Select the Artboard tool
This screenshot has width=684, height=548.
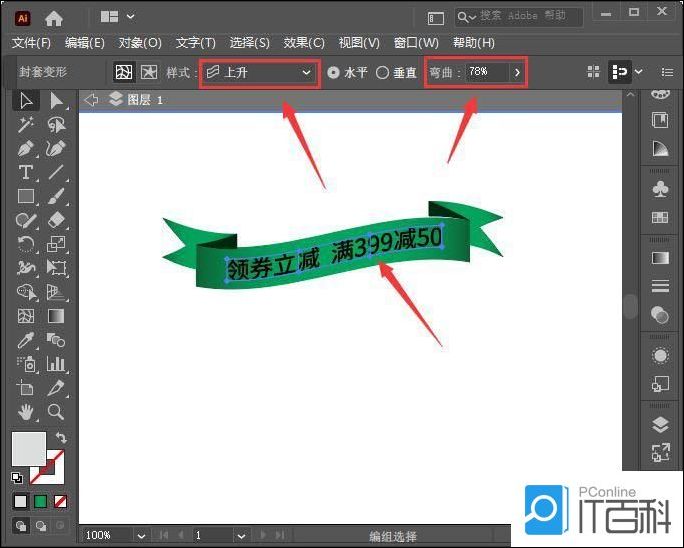tap(26, 387)
